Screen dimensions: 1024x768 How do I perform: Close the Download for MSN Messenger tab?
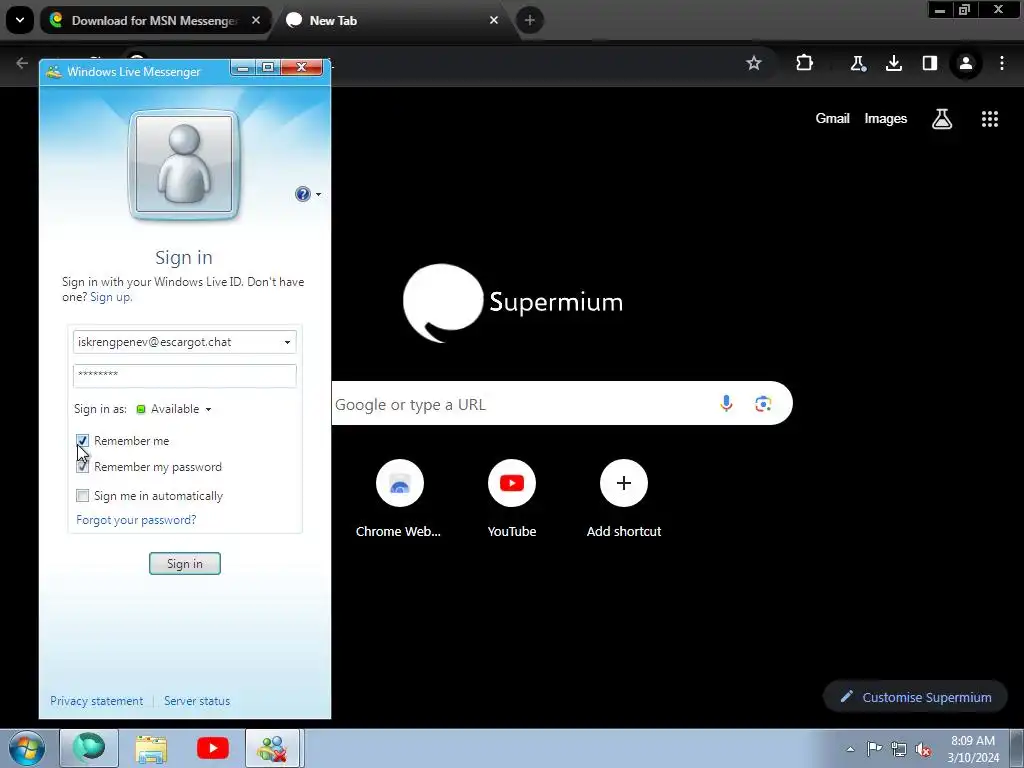click(256, 20)
